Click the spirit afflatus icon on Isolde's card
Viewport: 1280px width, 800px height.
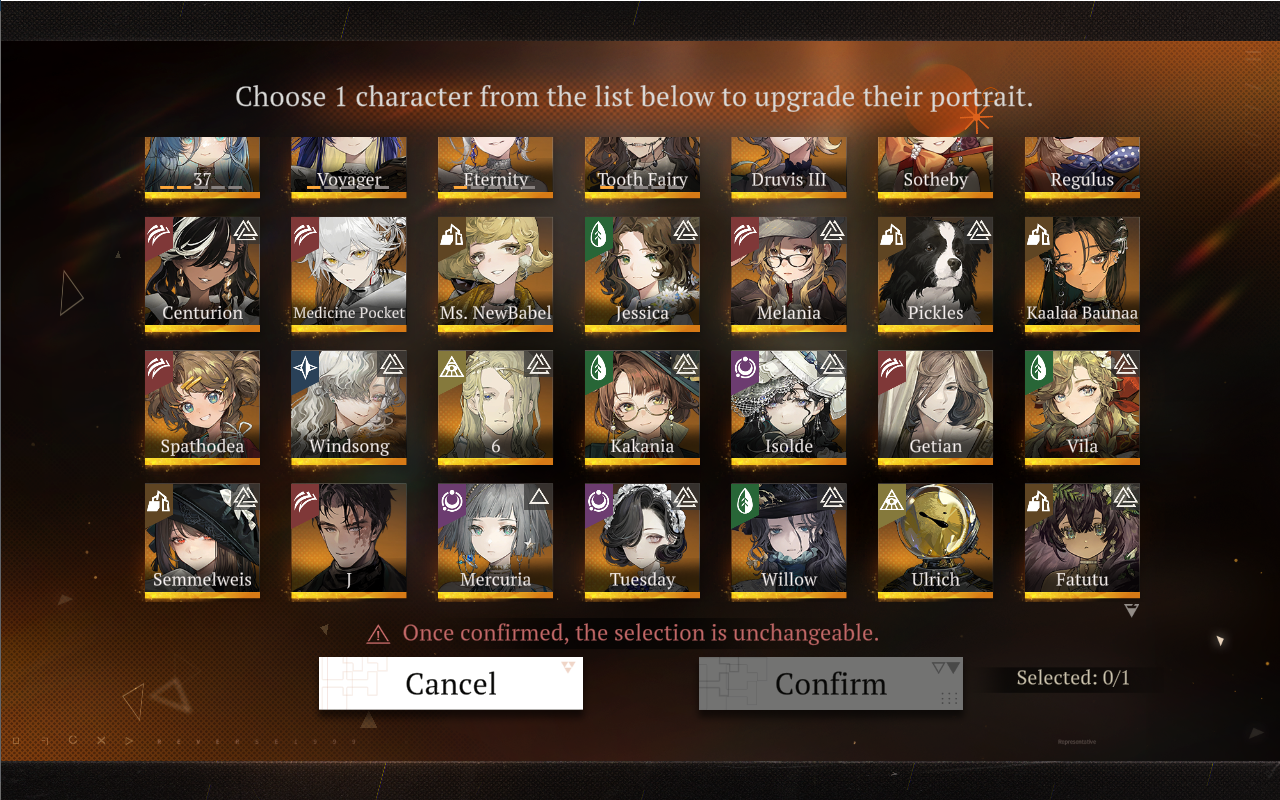745,368
